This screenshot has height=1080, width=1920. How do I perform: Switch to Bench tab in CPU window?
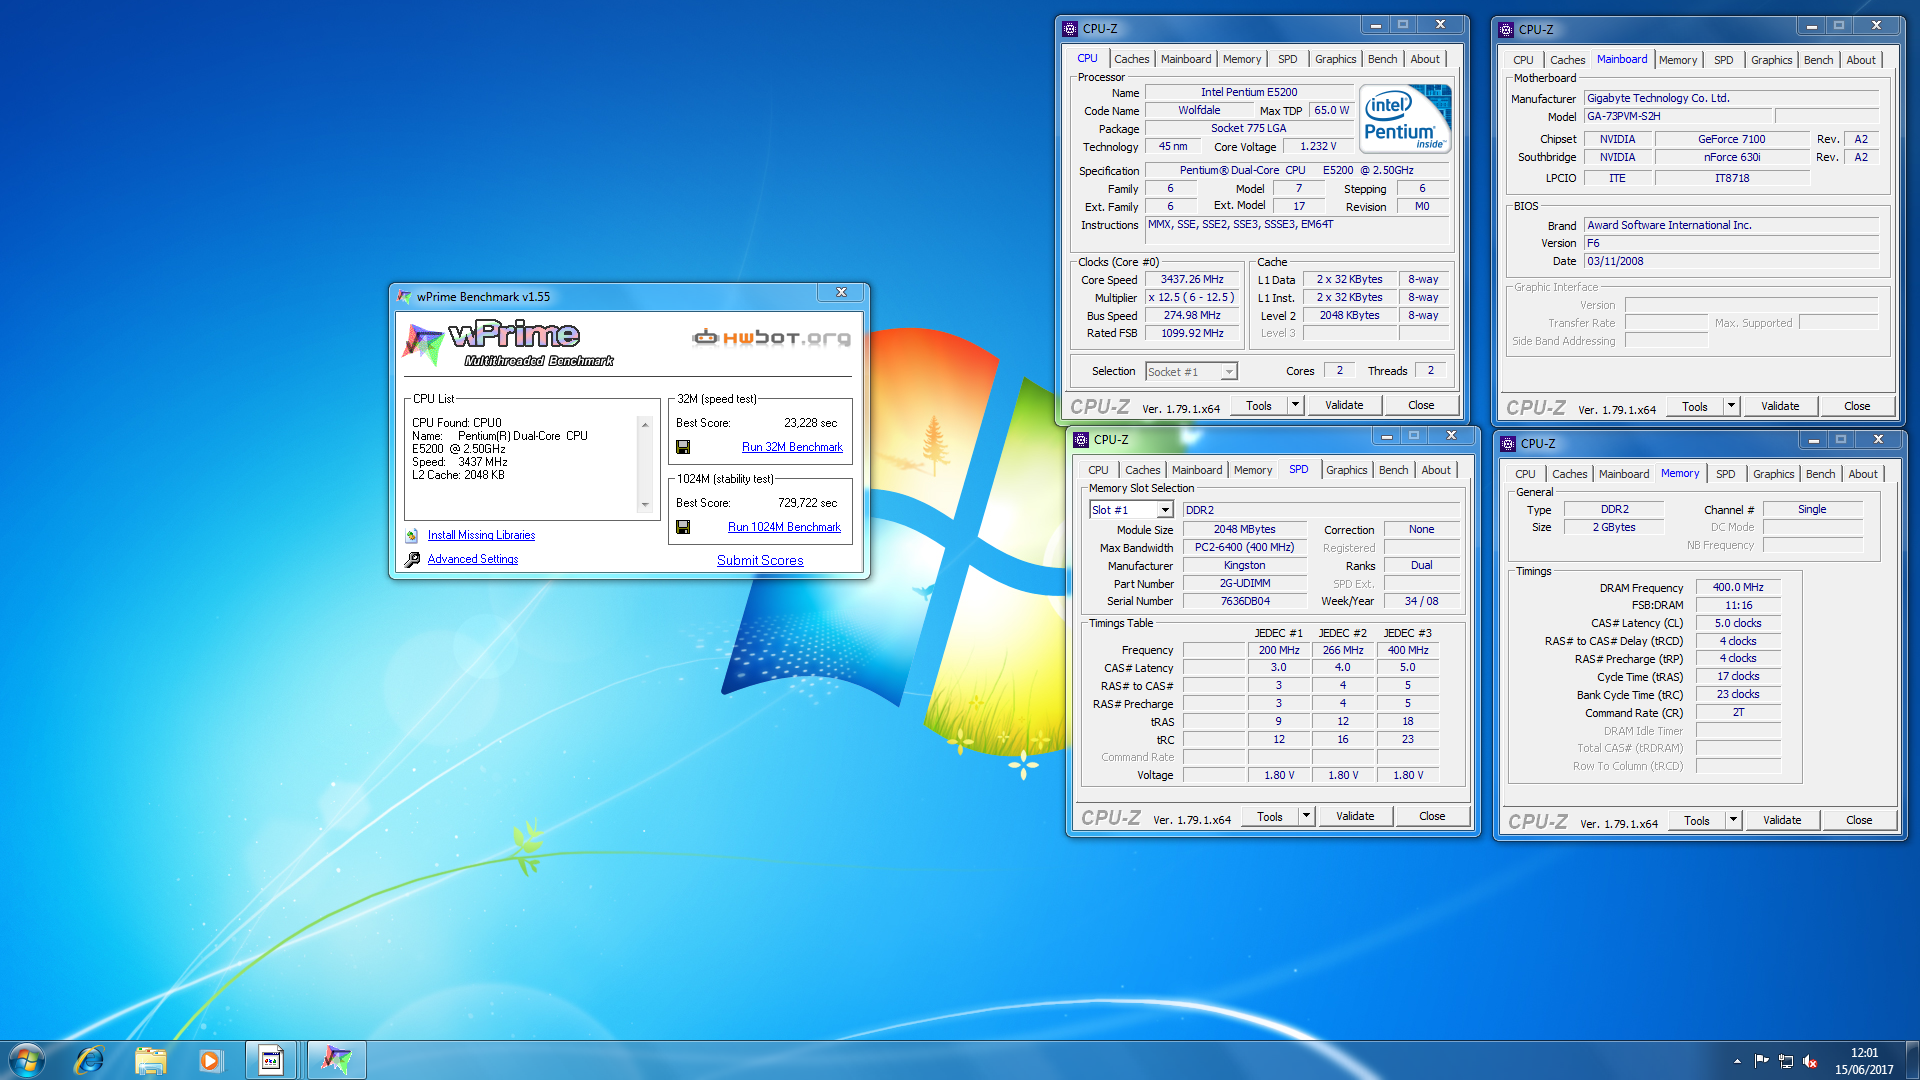[x=1382, y=59]
